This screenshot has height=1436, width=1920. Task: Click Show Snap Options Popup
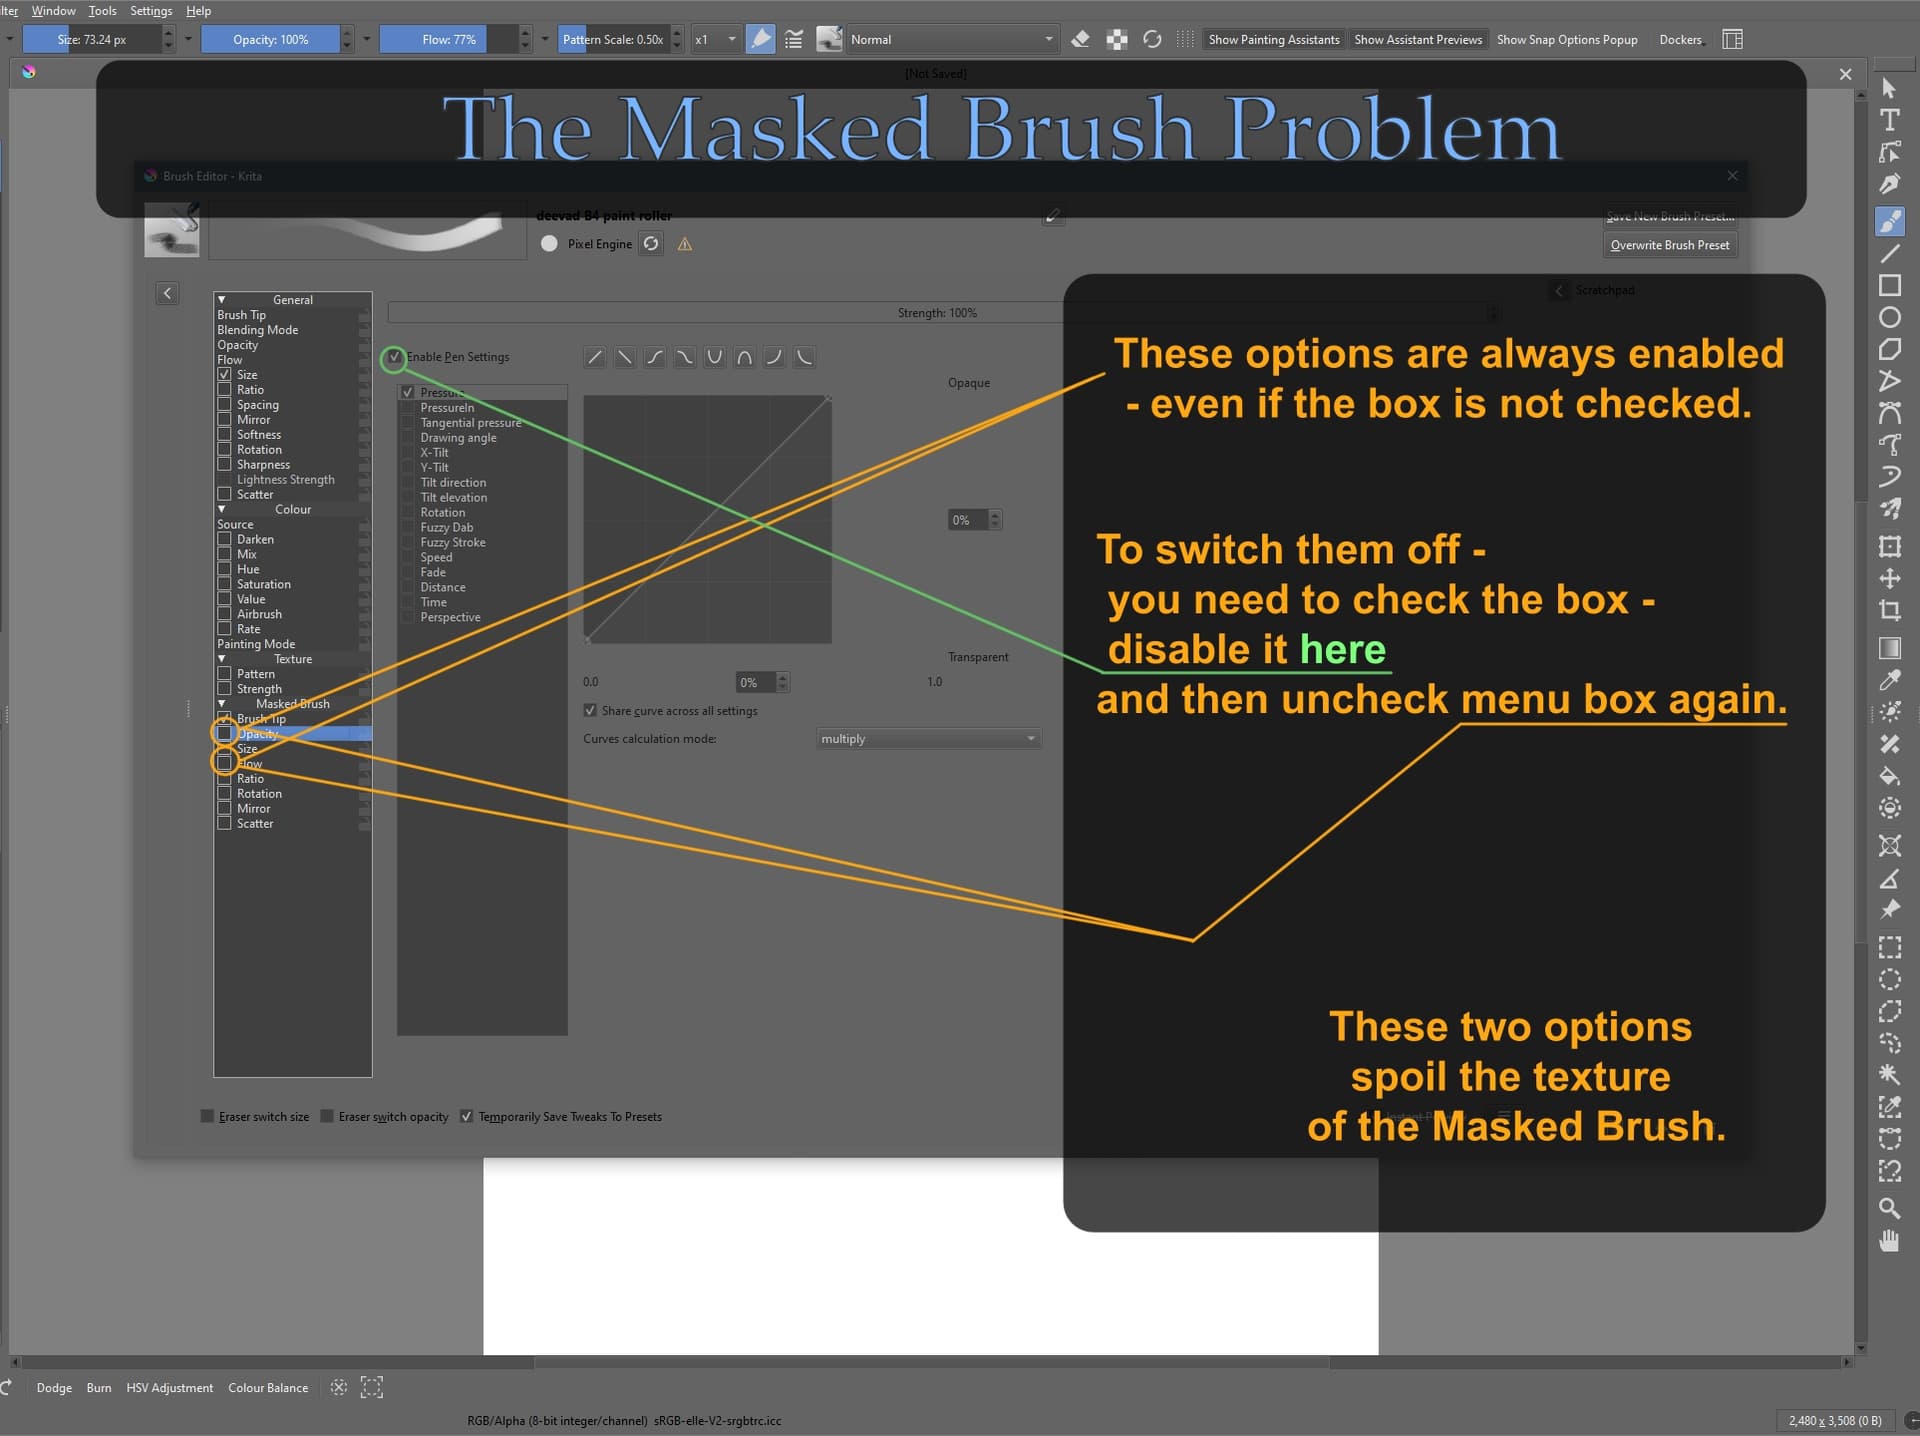[x=1567, y=39]
